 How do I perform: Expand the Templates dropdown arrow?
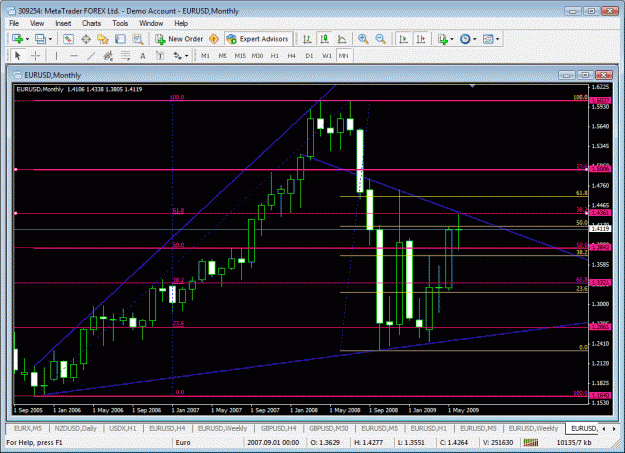(497, 39)
